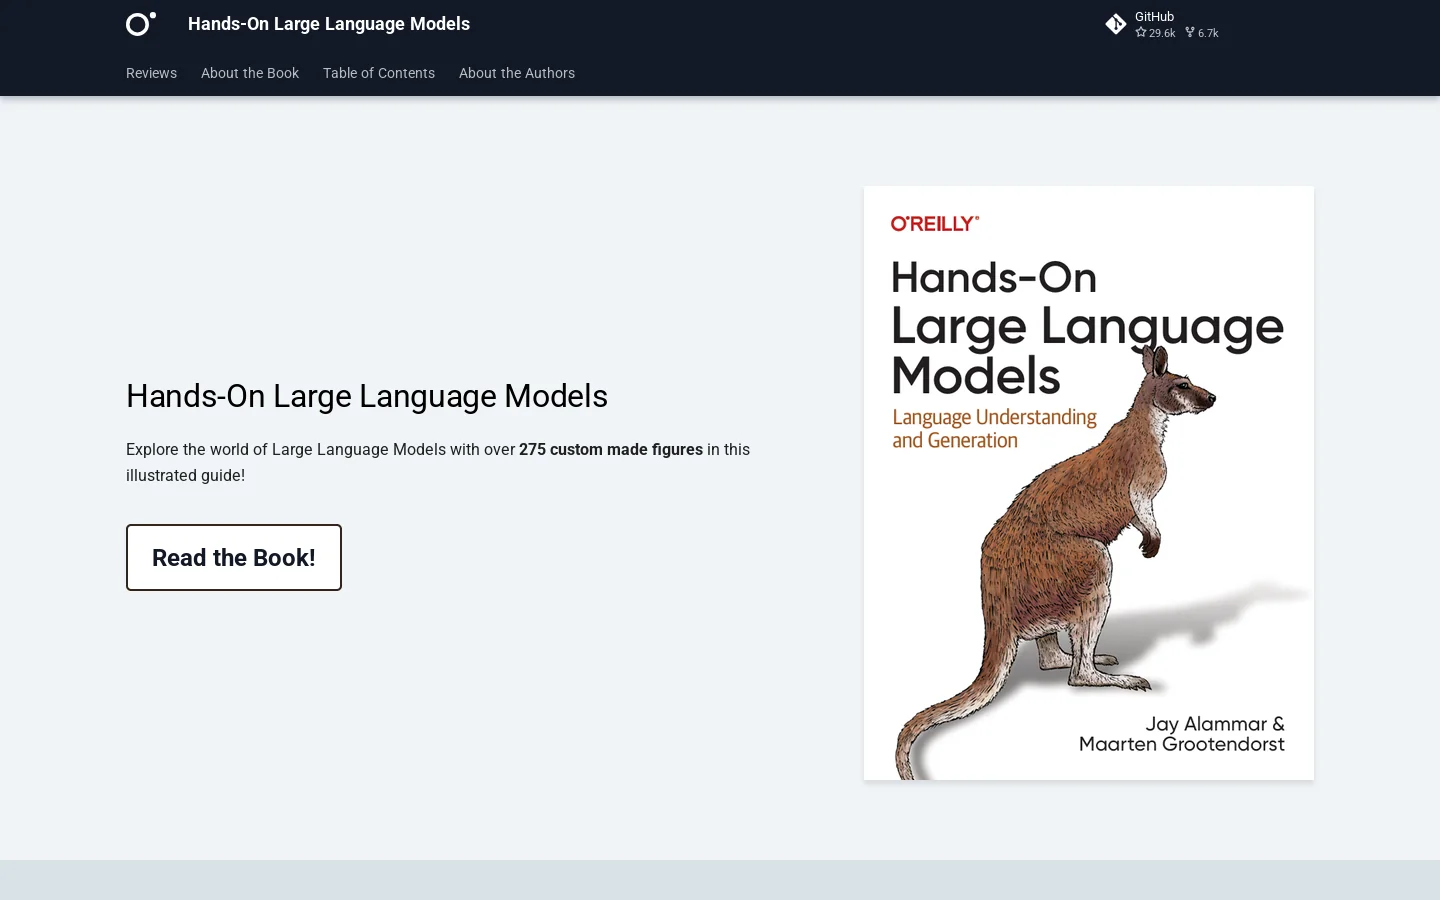The width and height of the screenshot is (1440, 900).
Task: Click the circular site logo icon
Action: 141,24
